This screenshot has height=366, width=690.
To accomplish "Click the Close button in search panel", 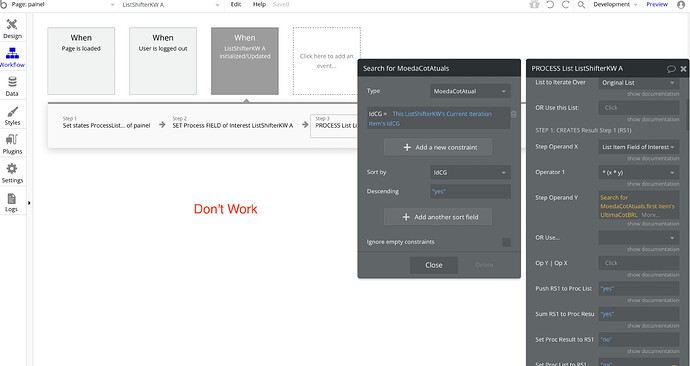I will pyautogui.click(x=434, y=265).
